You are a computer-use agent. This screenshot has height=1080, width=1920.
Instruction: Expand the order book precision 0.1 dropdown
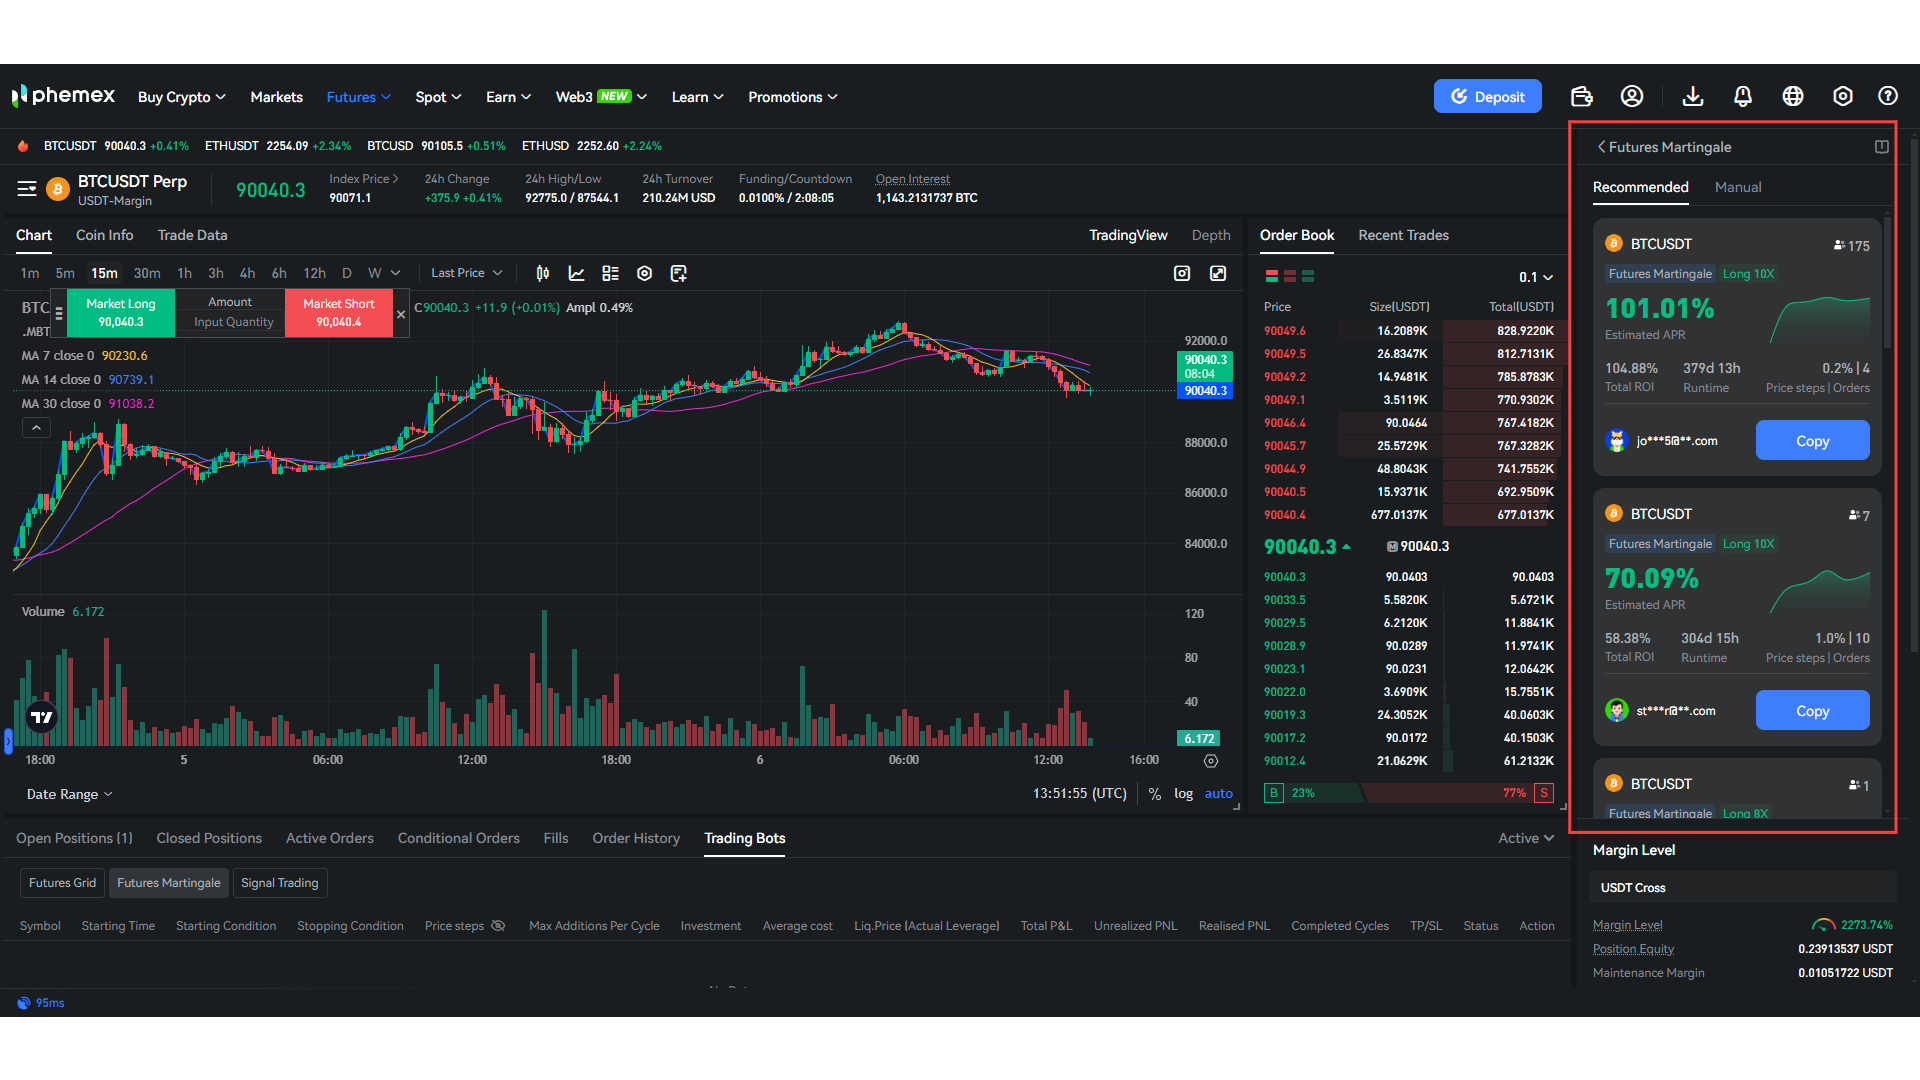[x=1533, y=277]
